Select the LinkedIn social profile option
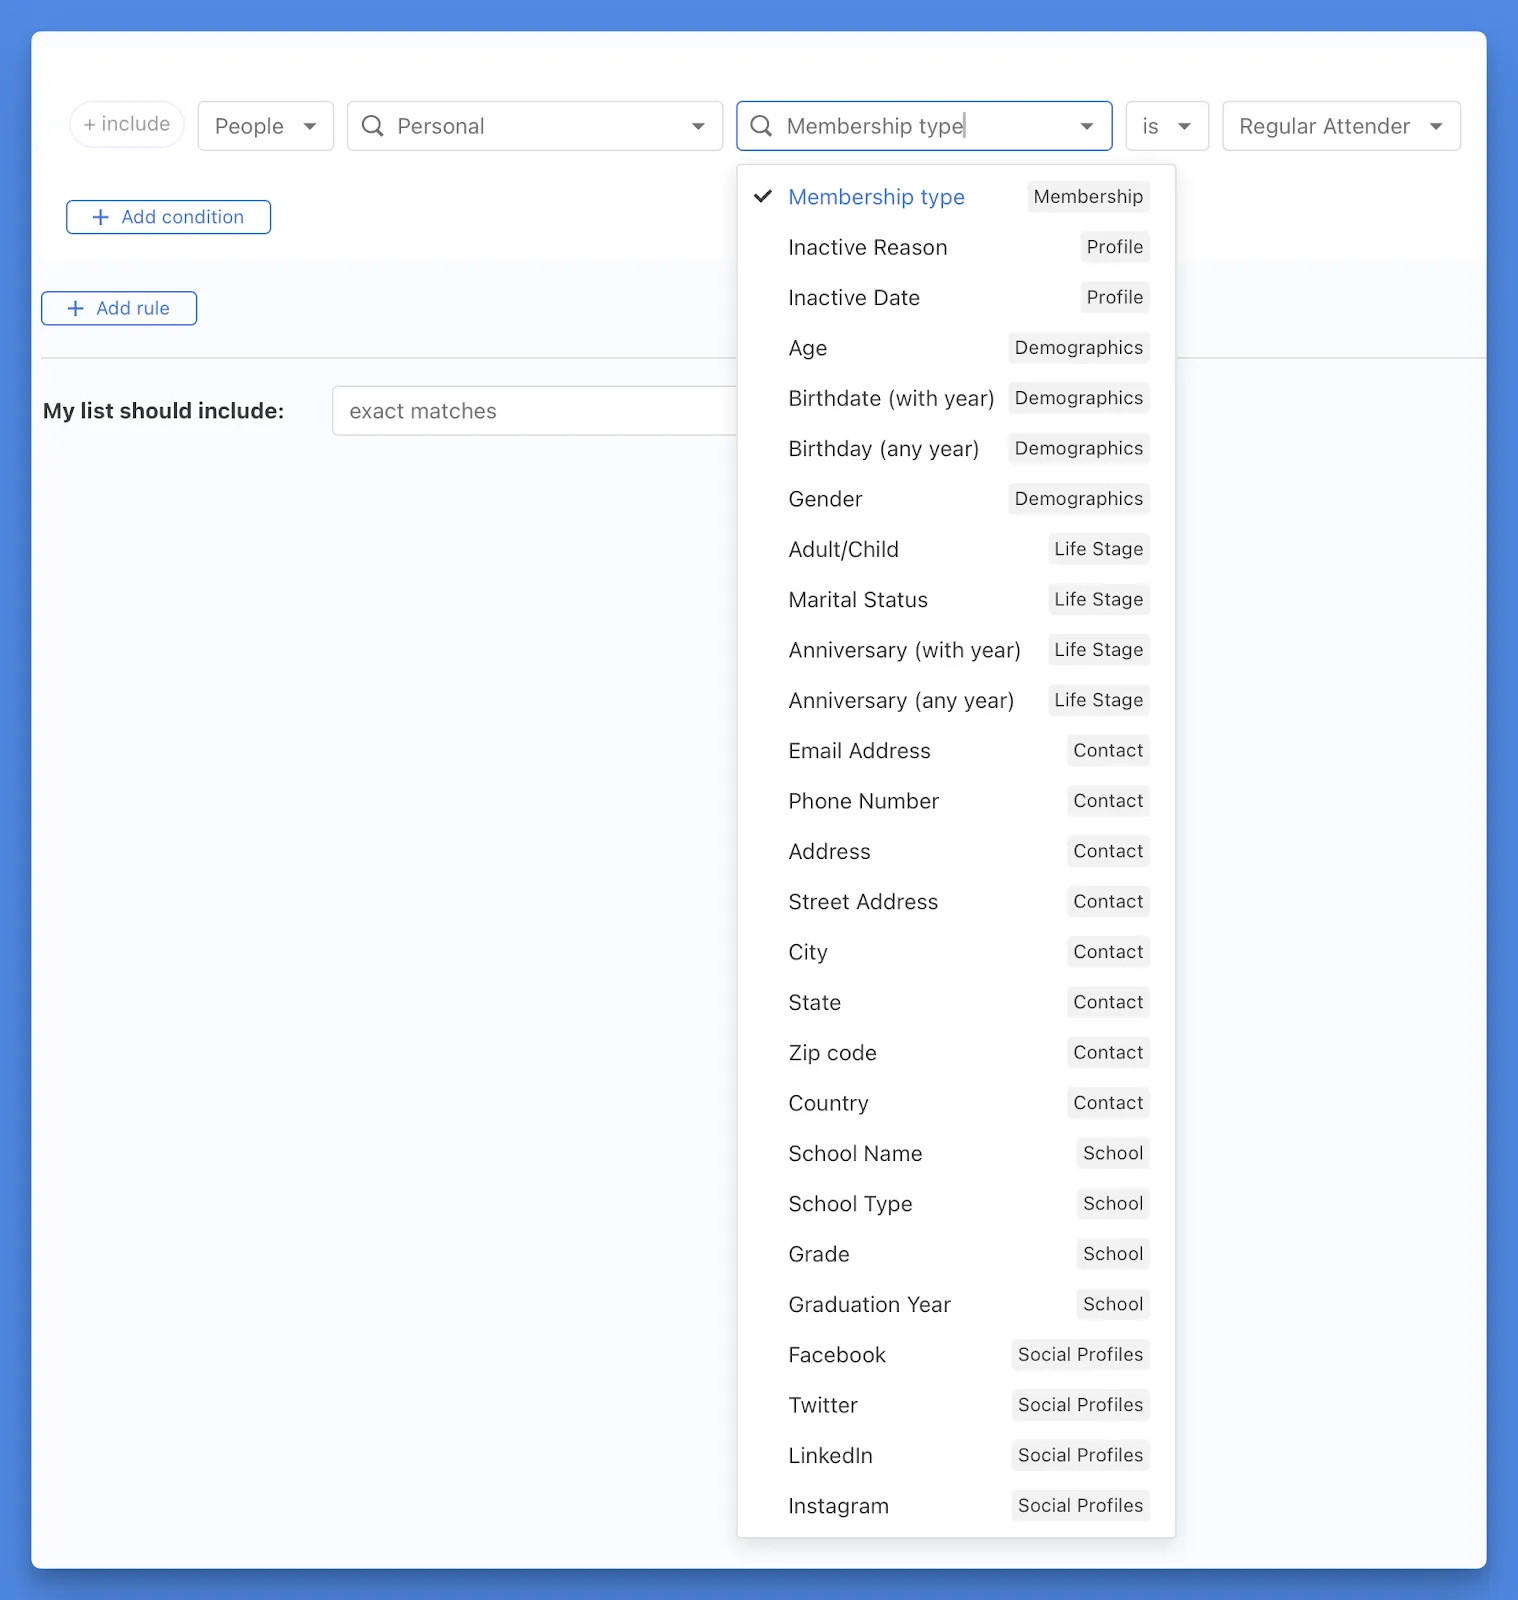Viewport: 1518px width, 1600px height. coord(830,1455)
